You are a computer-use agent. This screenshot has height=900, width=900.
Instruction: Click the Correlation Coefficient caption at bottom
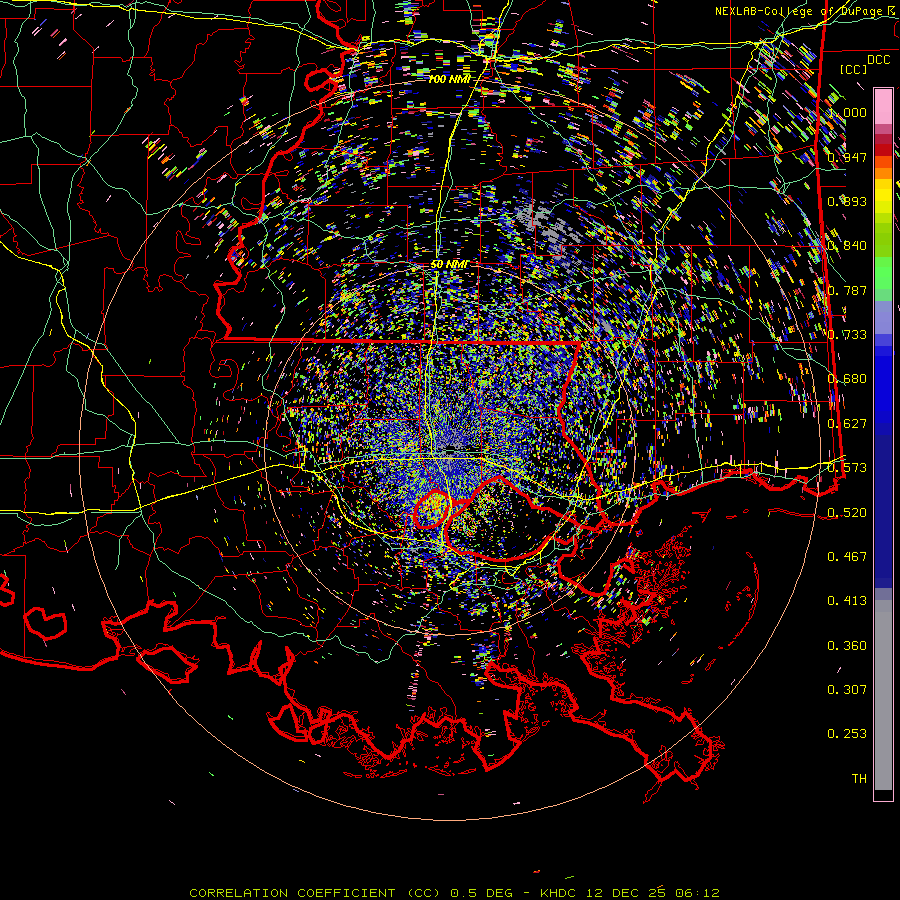(454, 893)
